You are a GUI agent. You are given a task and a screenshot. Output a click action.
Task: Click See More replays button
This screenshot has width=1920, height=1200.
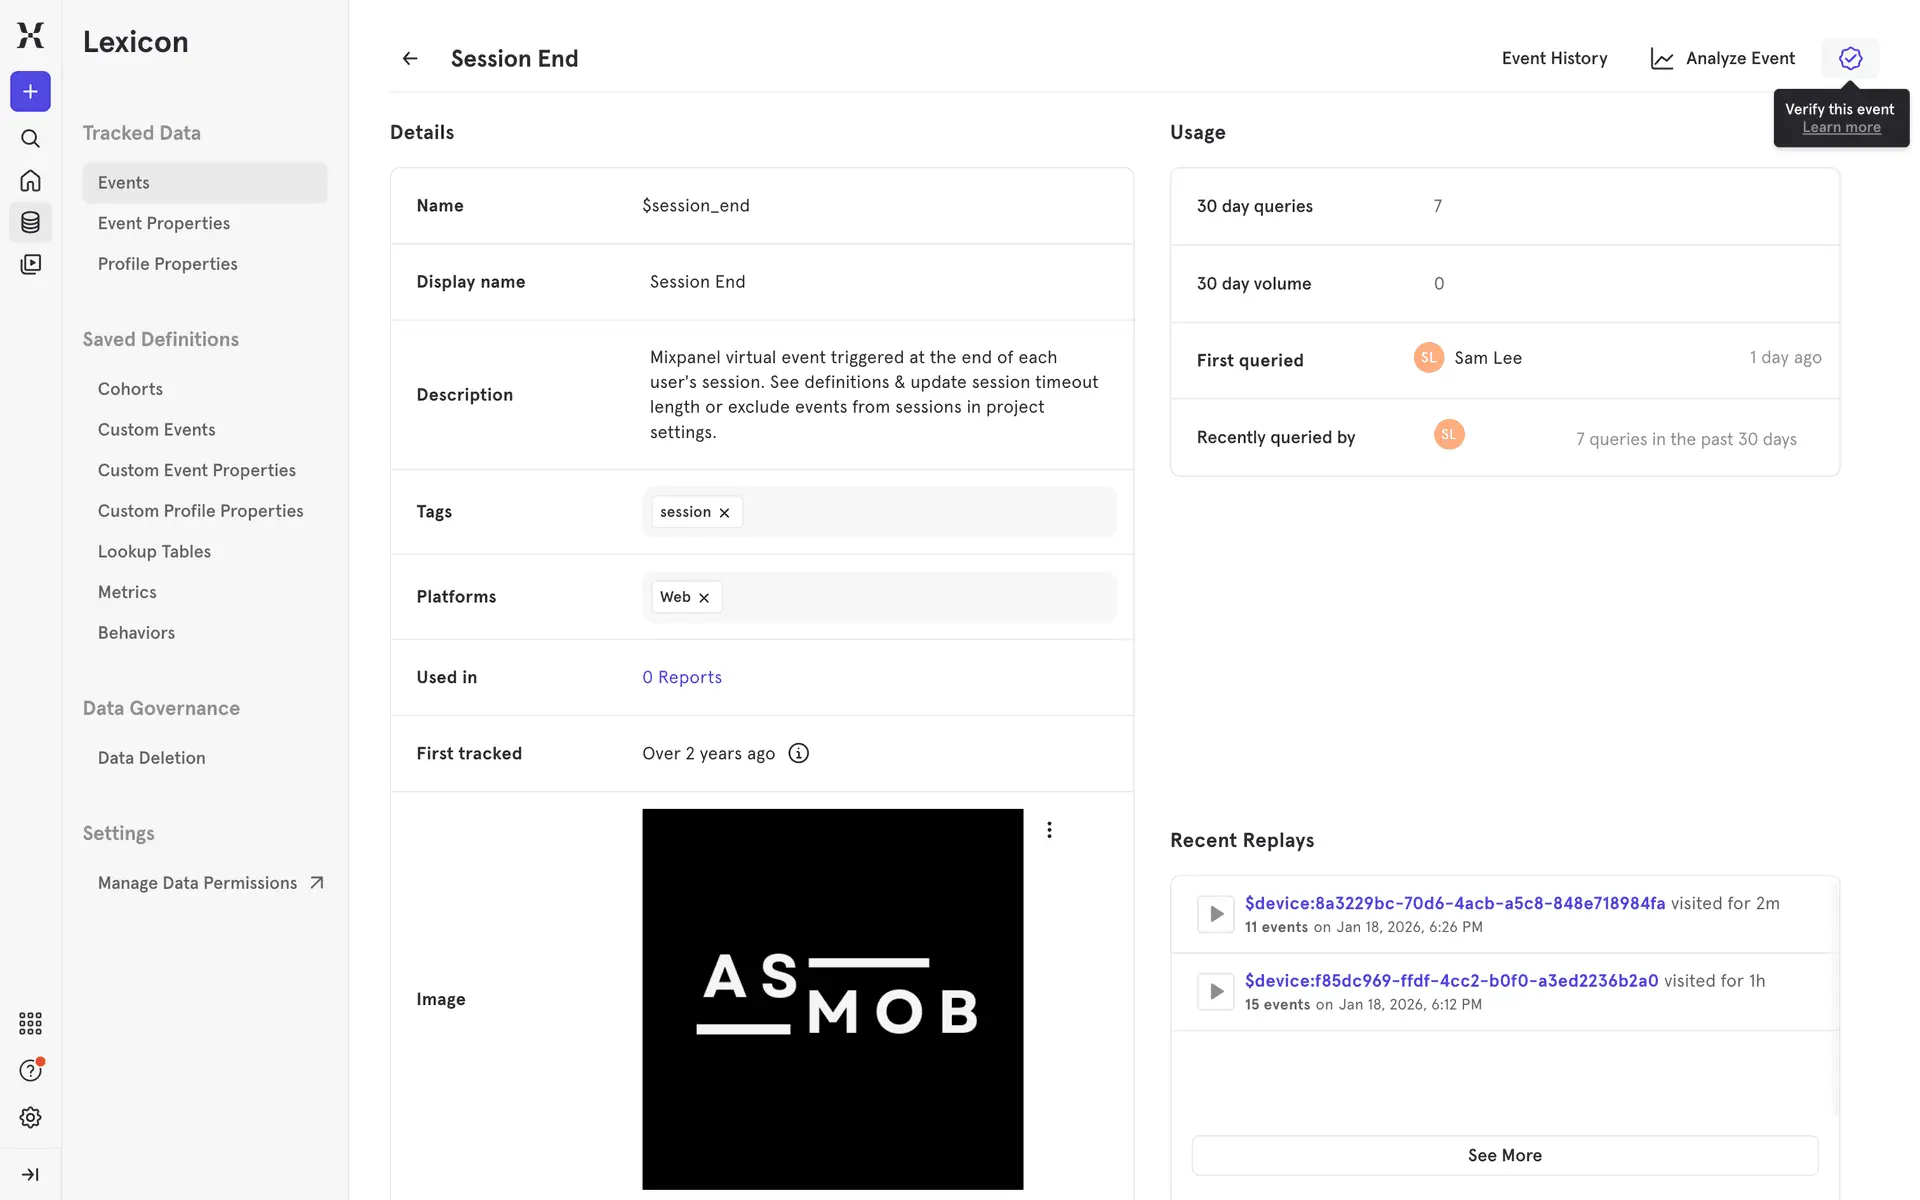1504,1155
